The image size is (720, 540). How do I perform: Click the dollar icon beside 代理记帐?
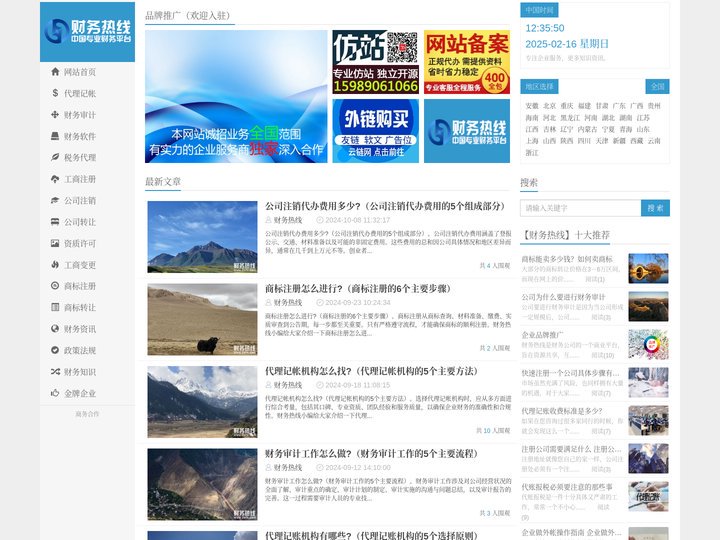click(x=55, y=93)
